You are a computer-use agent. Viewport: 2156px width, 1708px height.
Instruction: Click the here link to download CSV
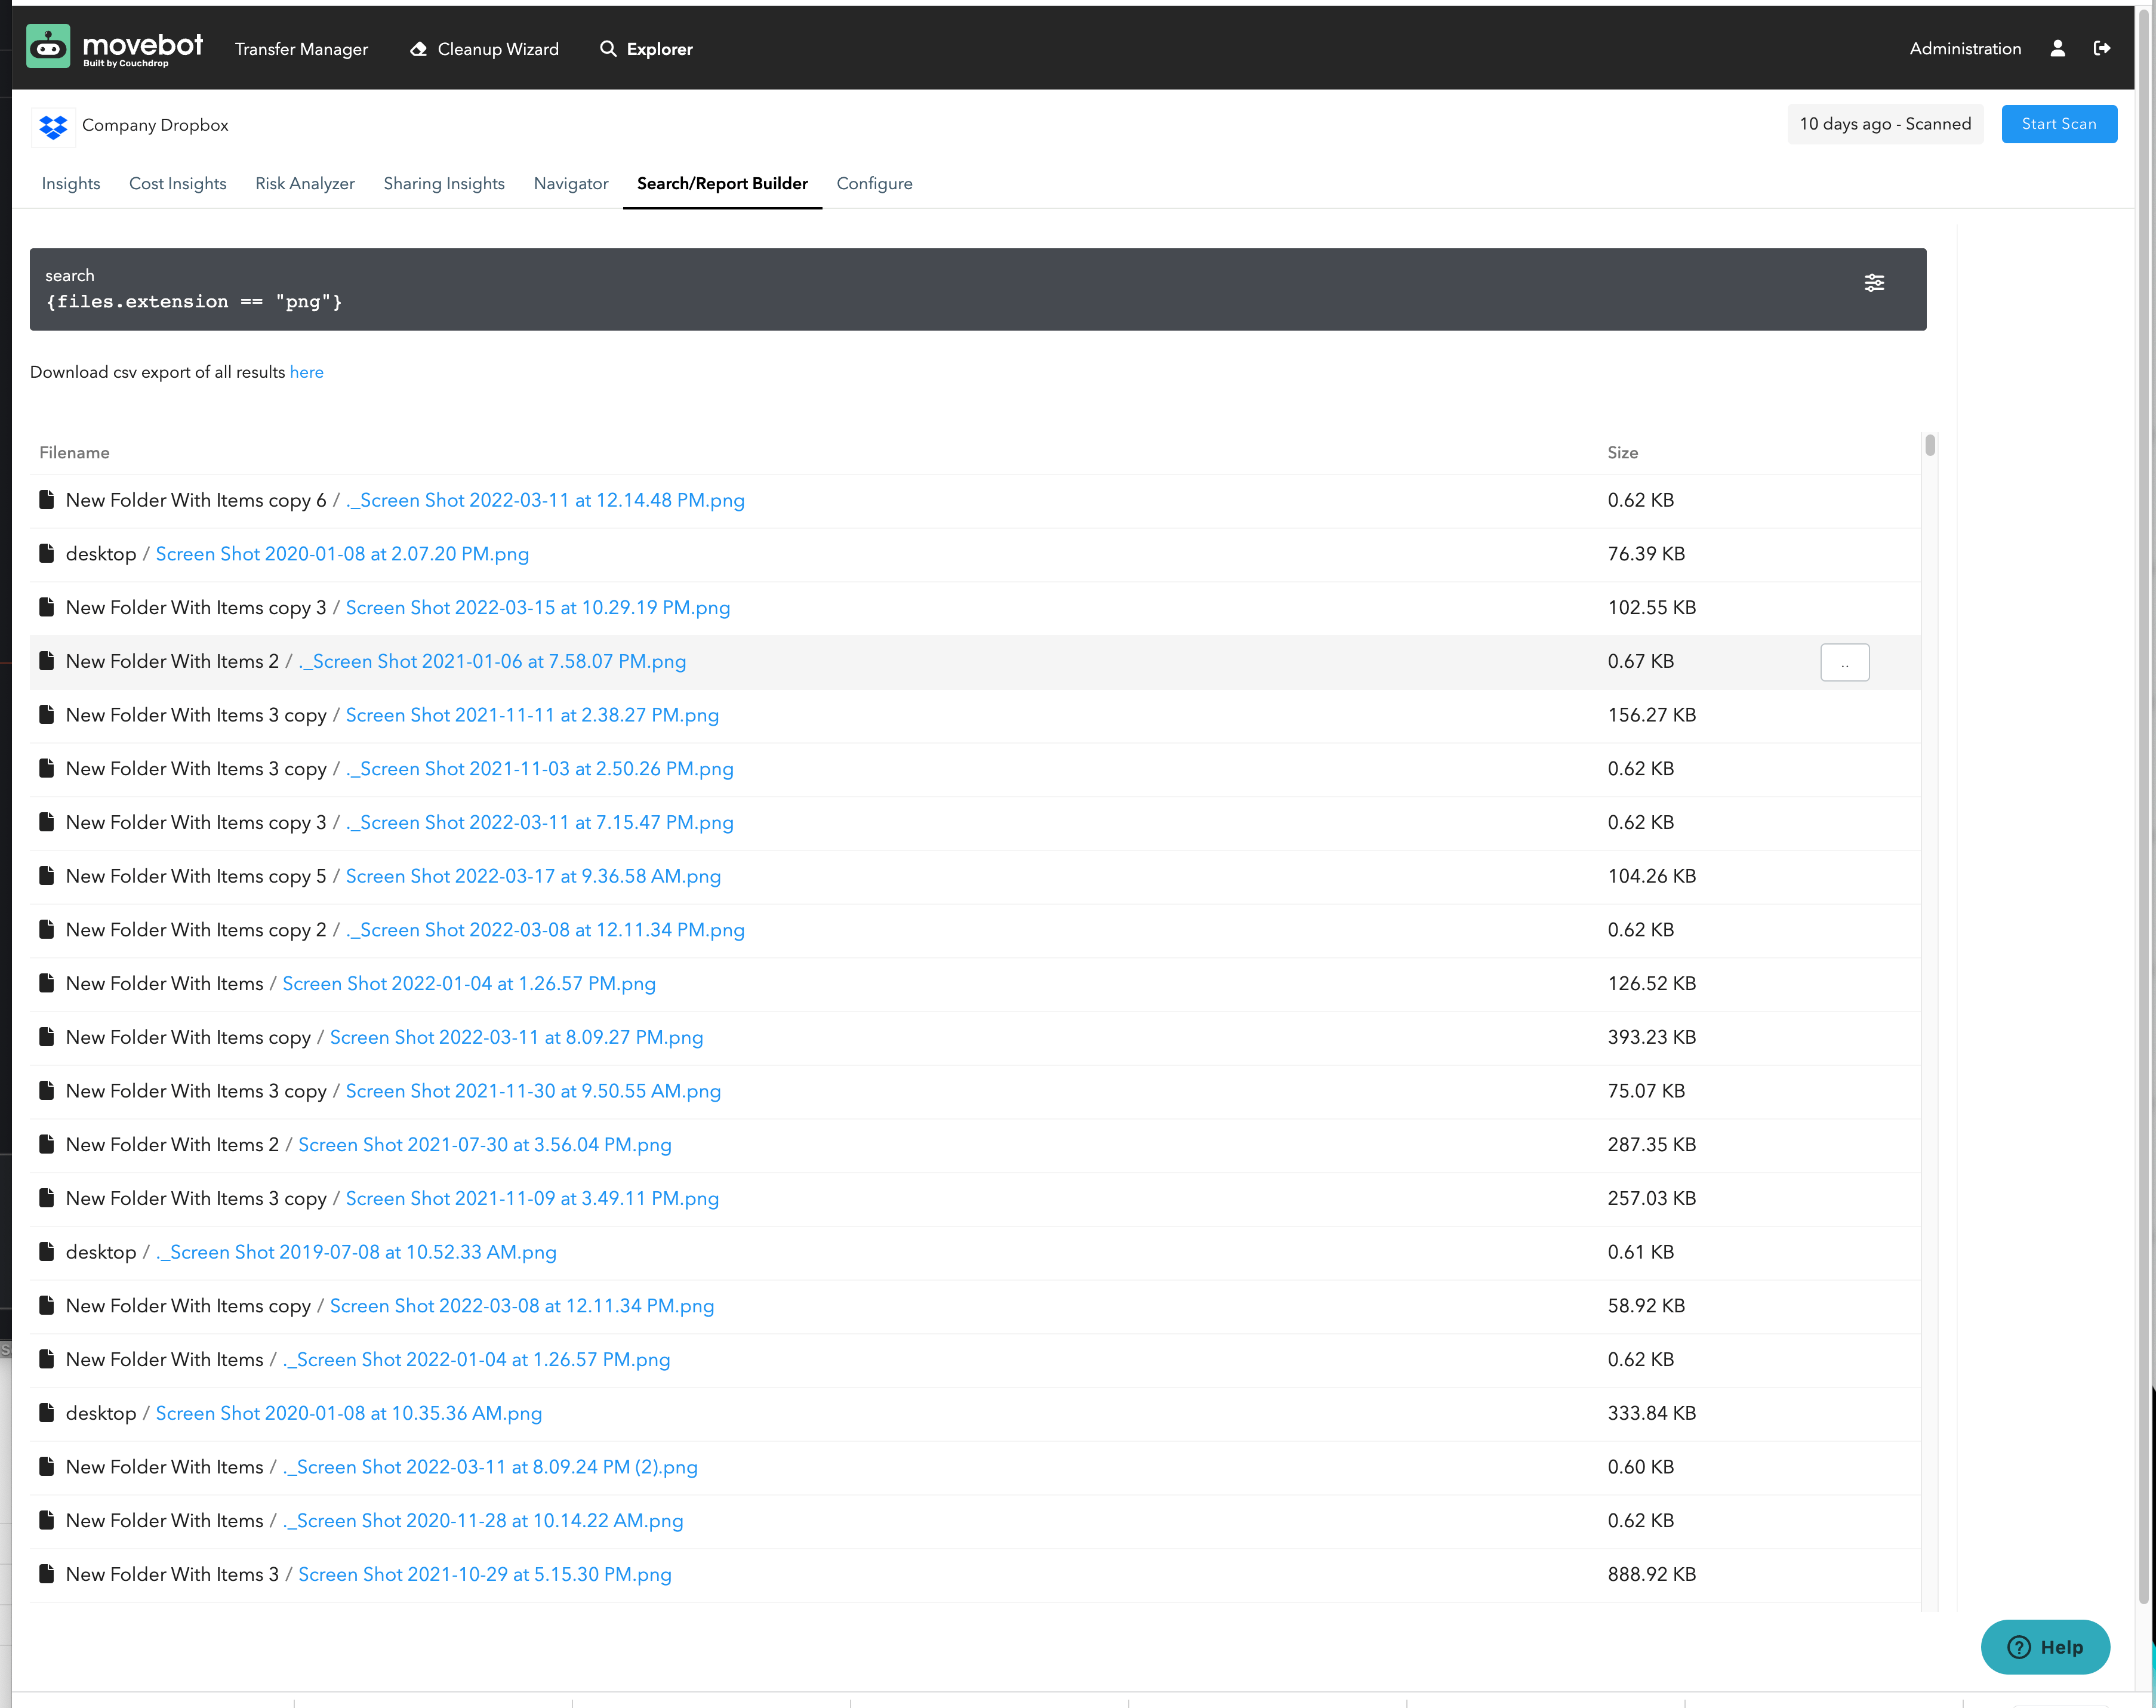tap(307, 372)
